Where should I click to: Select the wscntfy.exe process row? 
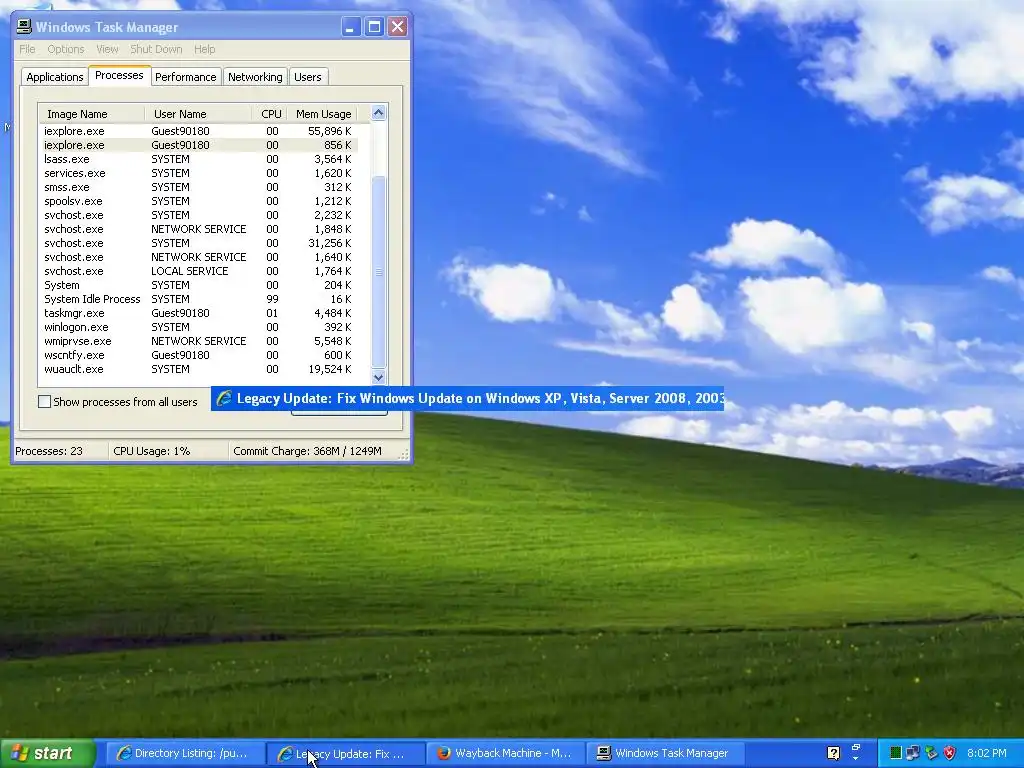click(198, 355)
